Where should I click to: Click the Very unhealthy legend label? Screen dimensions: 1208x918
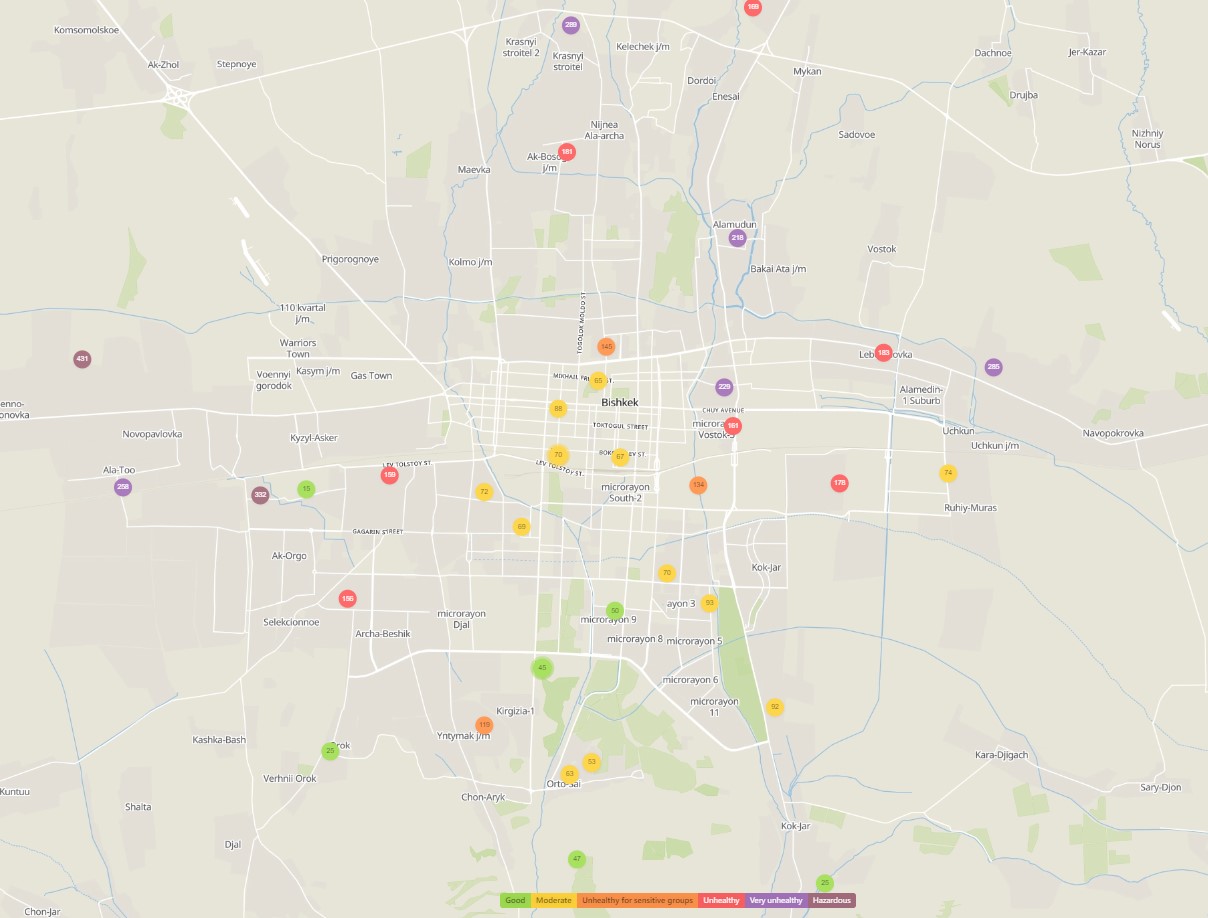pos(776,900)
